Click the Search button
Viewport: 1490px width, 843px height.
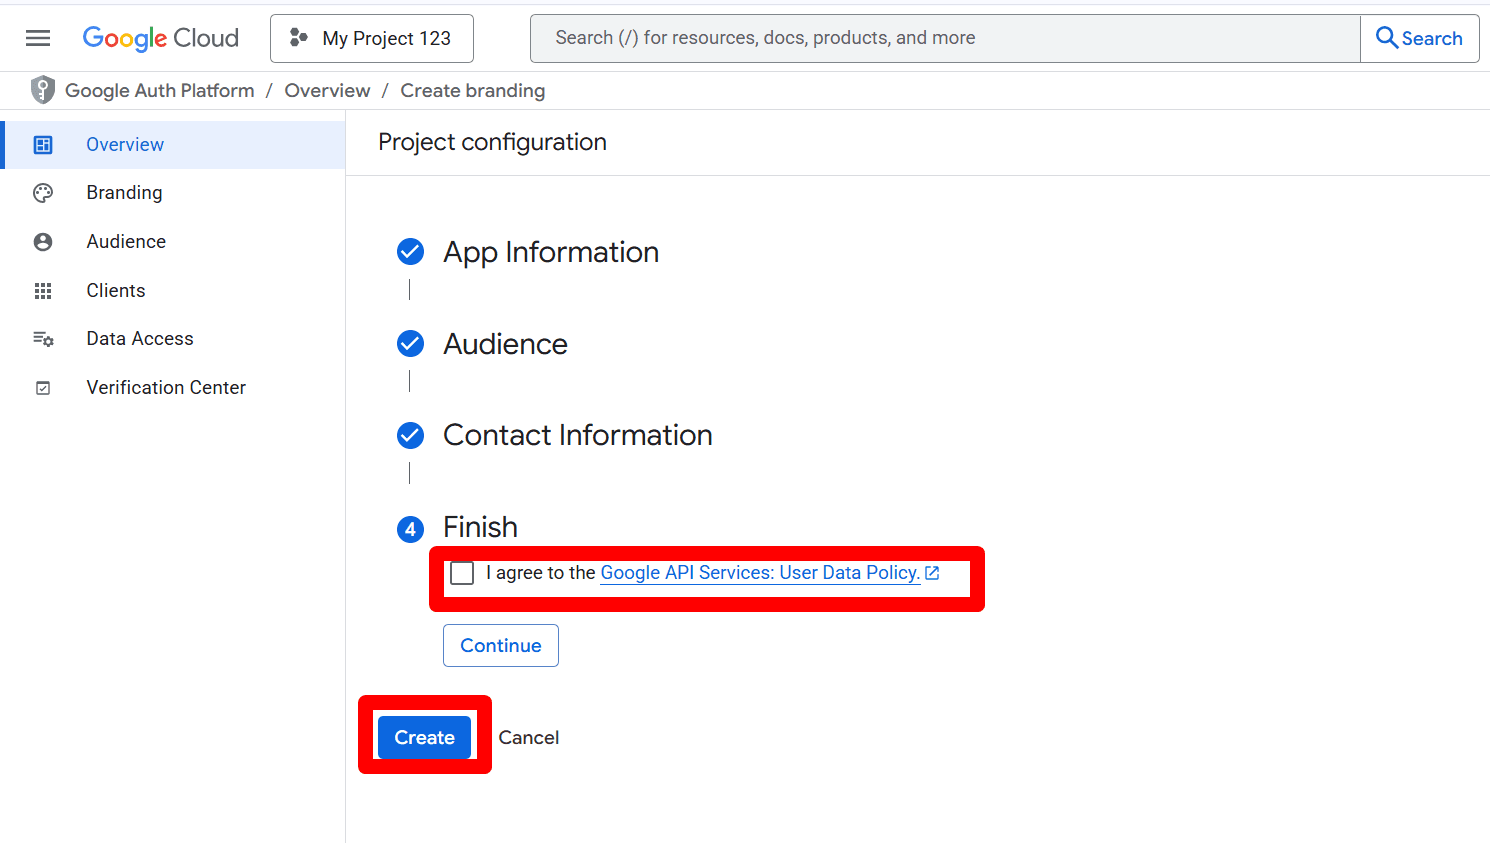(x=1420, y=38)
